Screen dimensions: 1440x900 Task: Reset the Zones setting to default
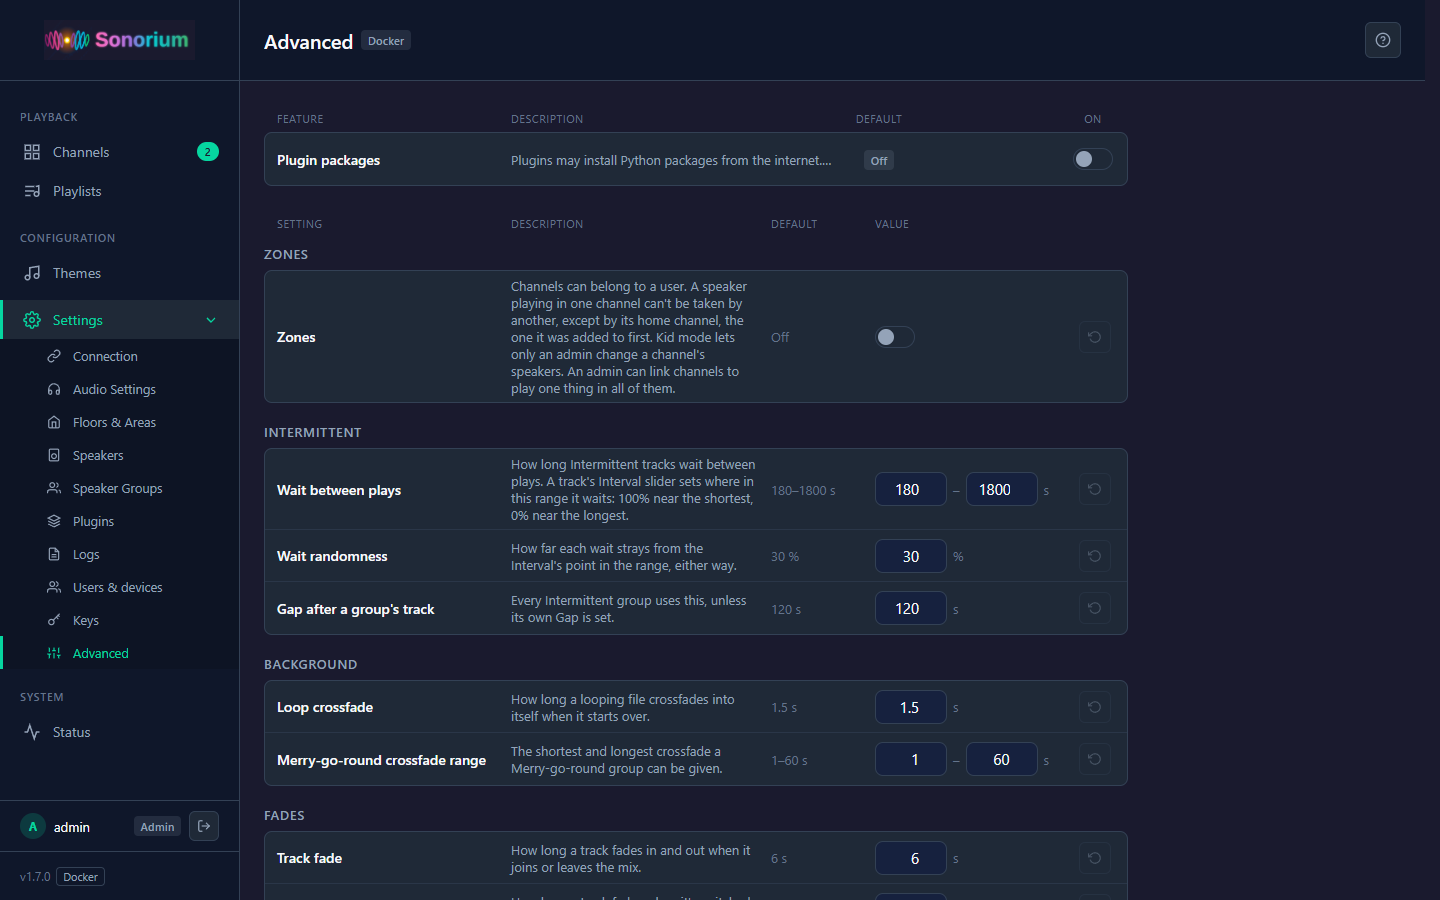click(x=1094, y=337)
